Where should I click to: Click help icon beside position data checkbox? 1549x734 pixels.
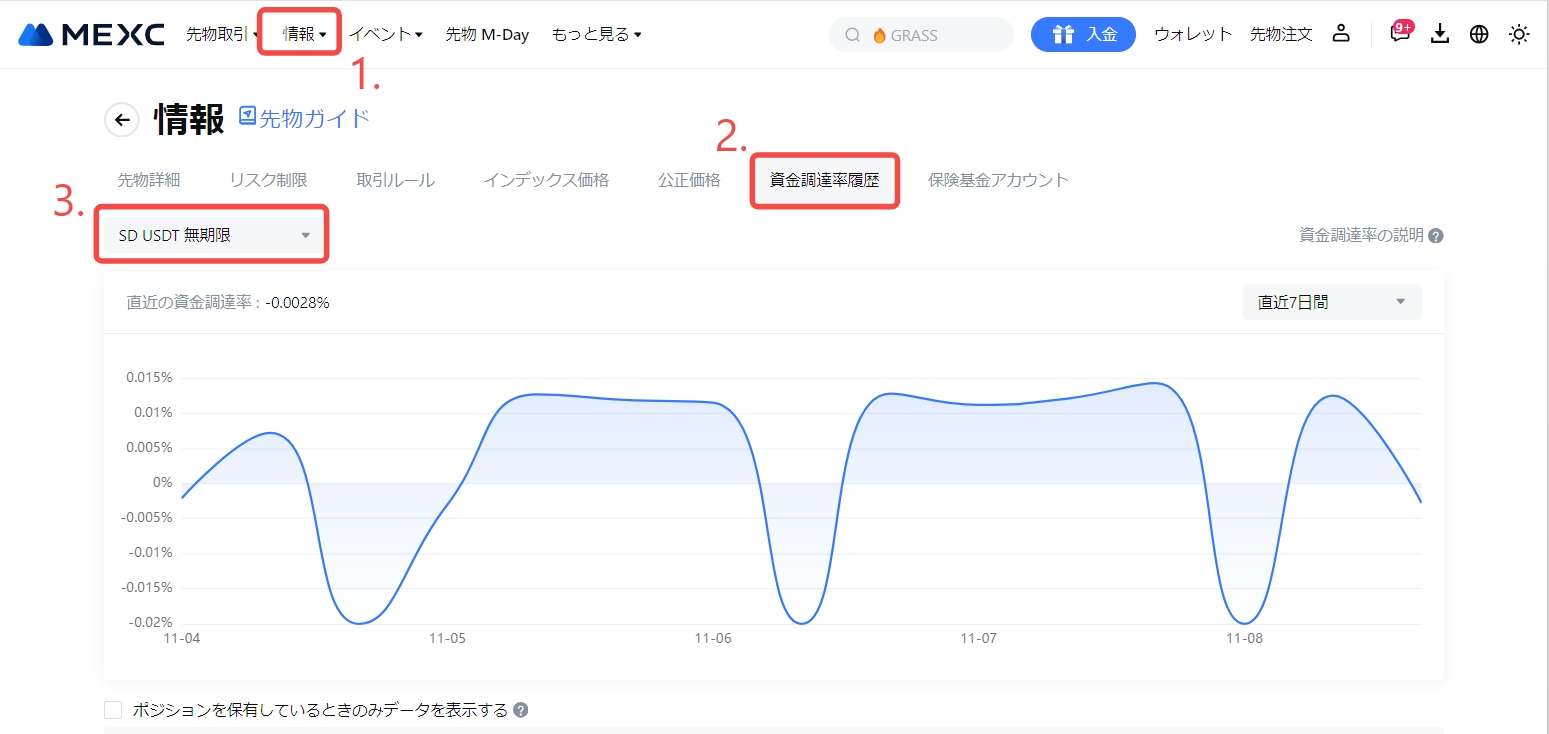tap(520, 710)
